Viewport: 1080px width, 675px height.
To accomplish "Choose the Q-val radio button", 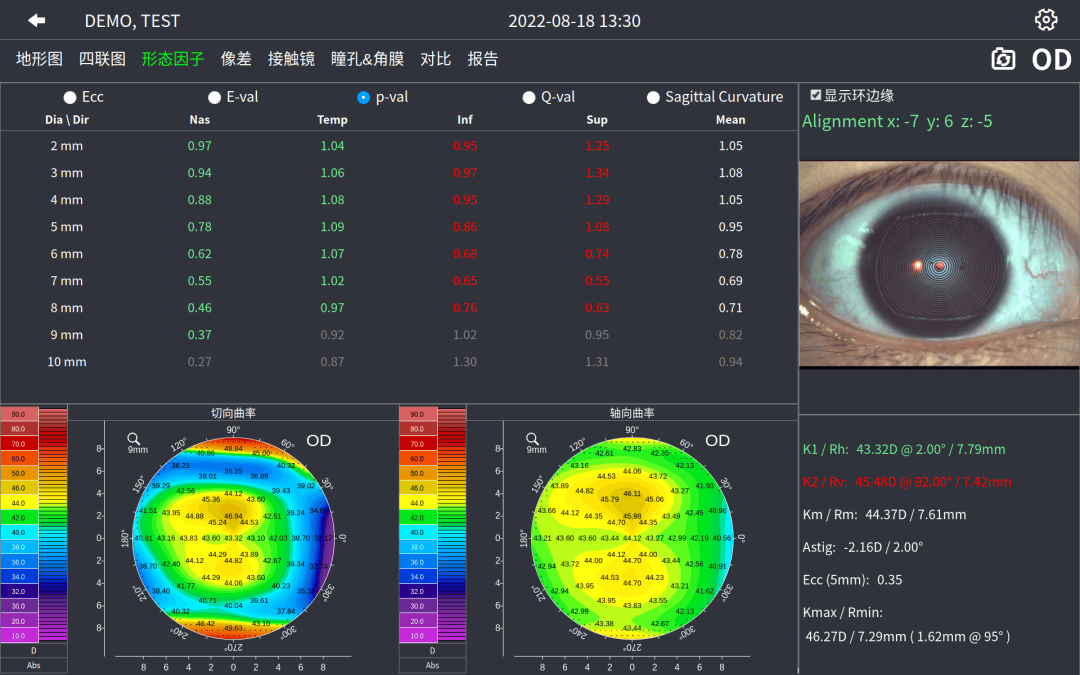I will 529,97.
